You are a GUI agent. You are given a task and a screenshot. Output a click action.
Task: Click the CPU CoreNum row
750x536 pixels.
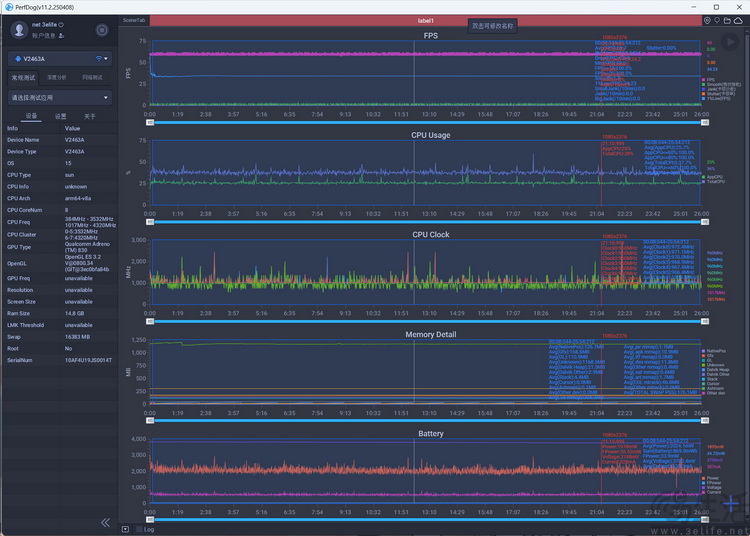[59, 210]
